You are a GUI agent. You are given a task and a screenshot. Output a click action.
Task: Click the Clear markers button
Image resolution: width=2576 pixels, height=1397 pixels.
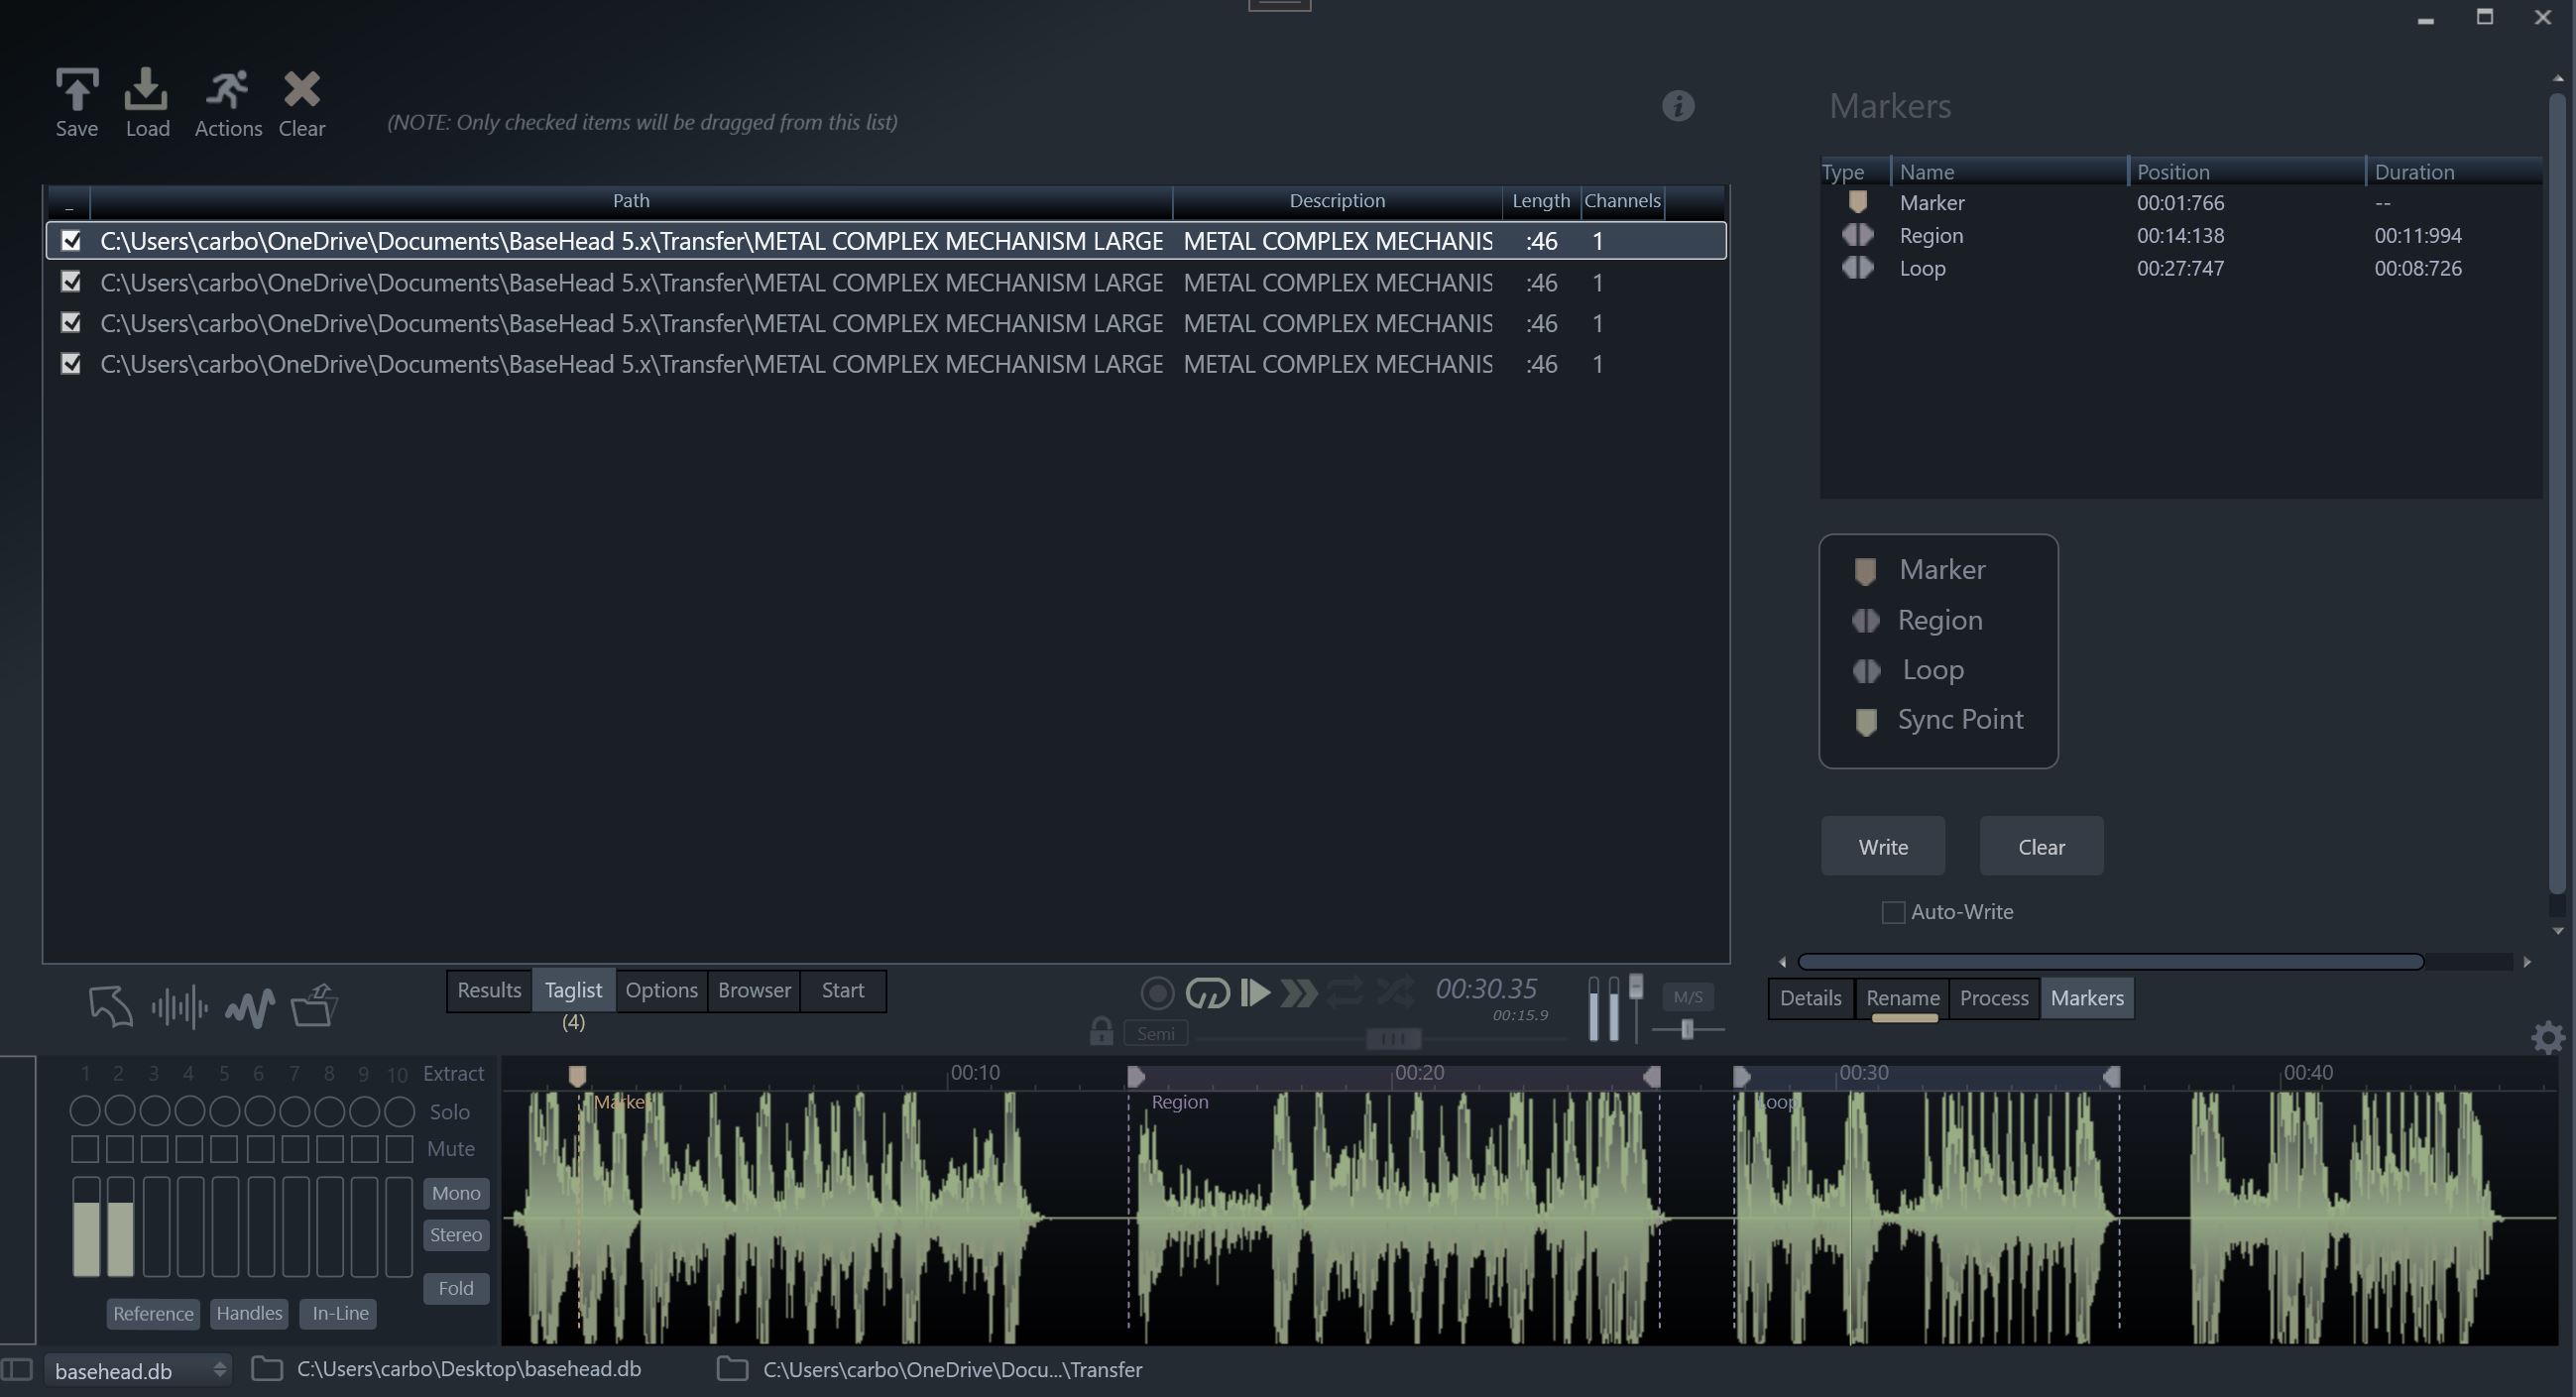[x=2041, y=847]
